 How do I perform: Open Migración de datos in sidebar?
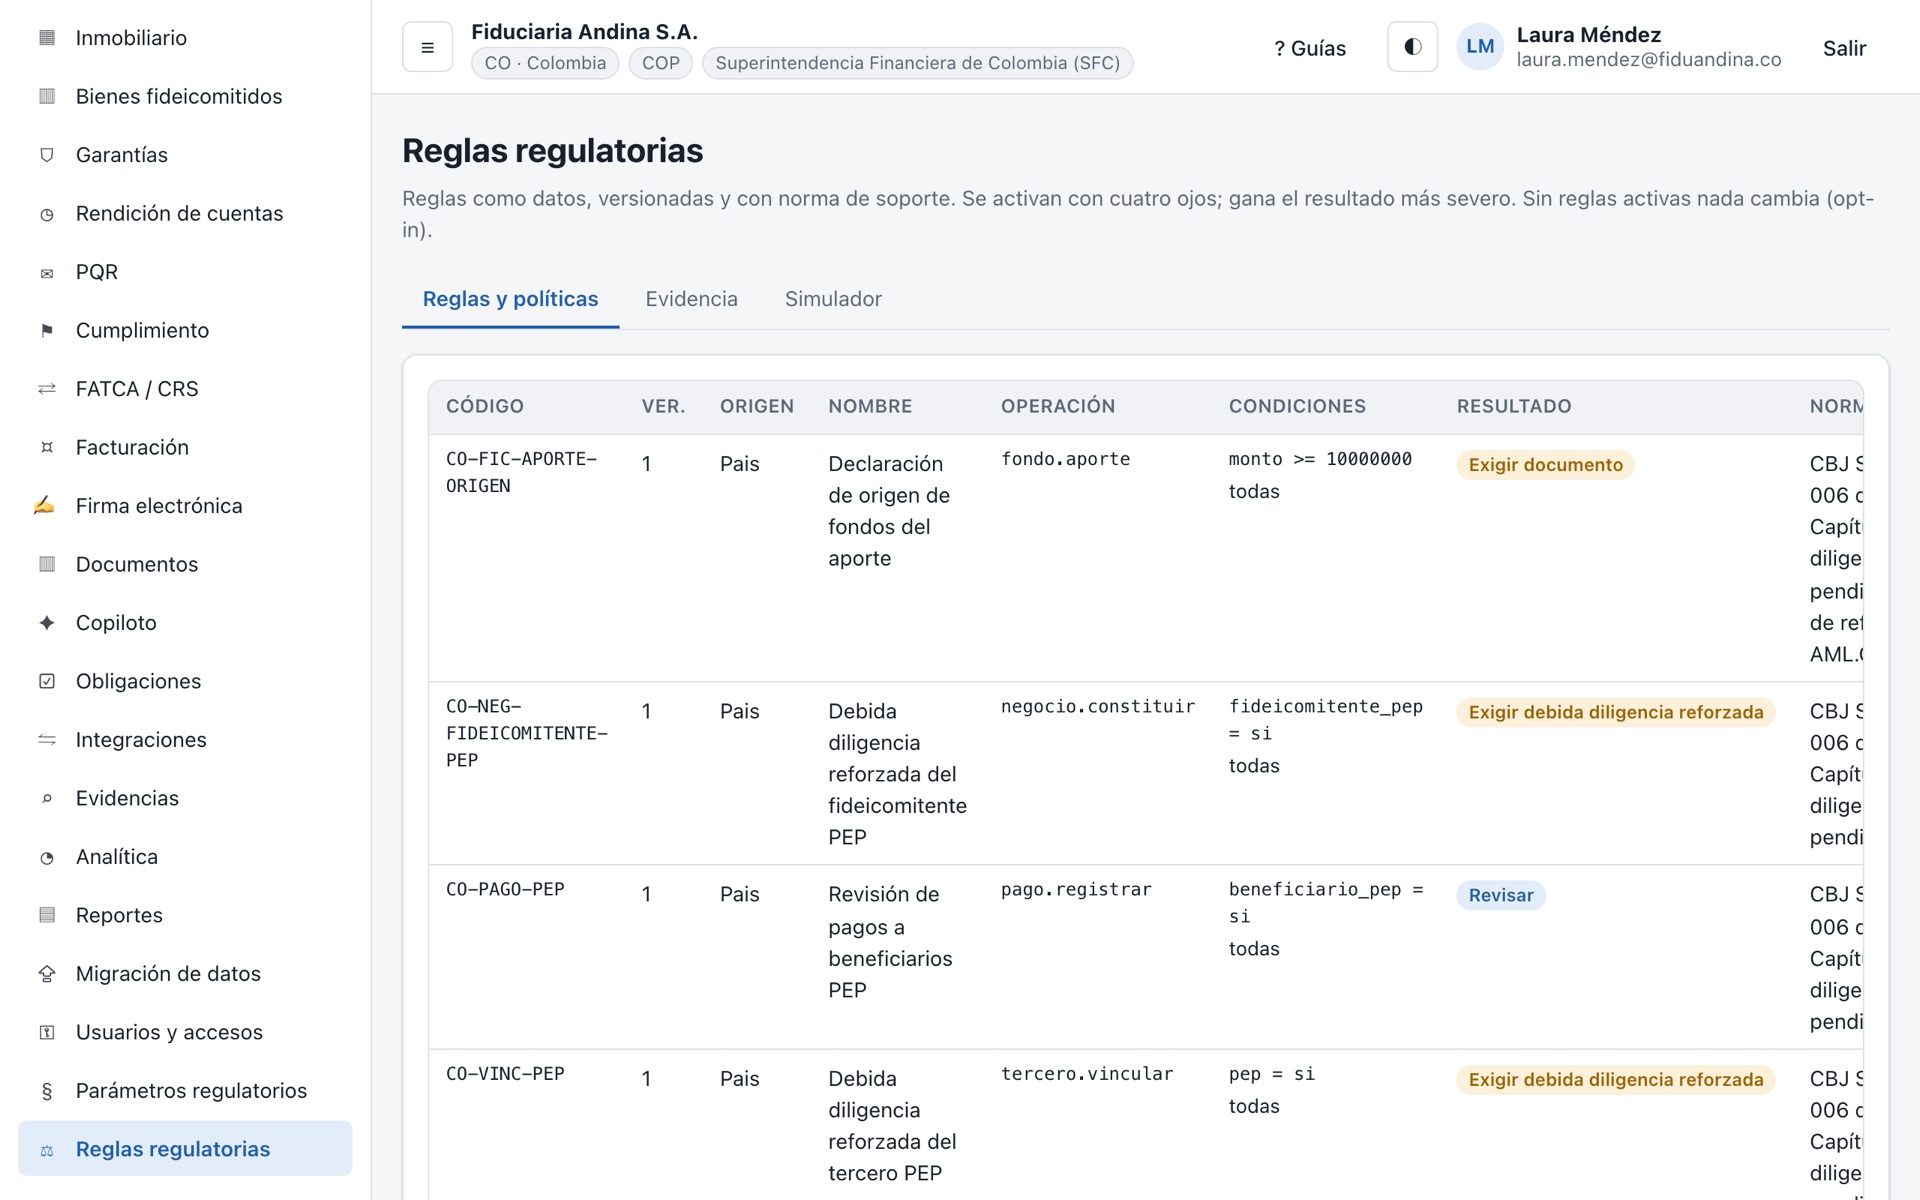click(x=185, y=974)
